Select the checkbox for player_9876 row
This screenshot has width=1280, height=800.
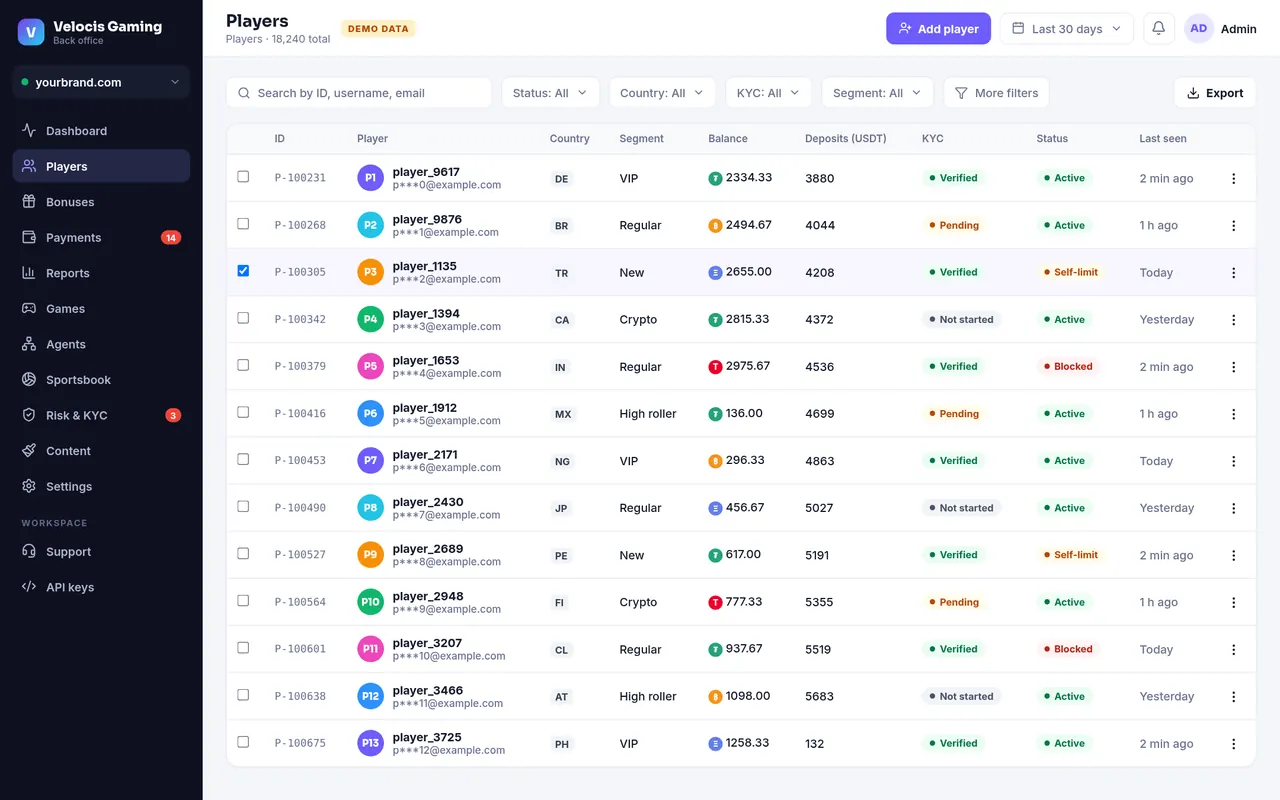tap(243, 223)
